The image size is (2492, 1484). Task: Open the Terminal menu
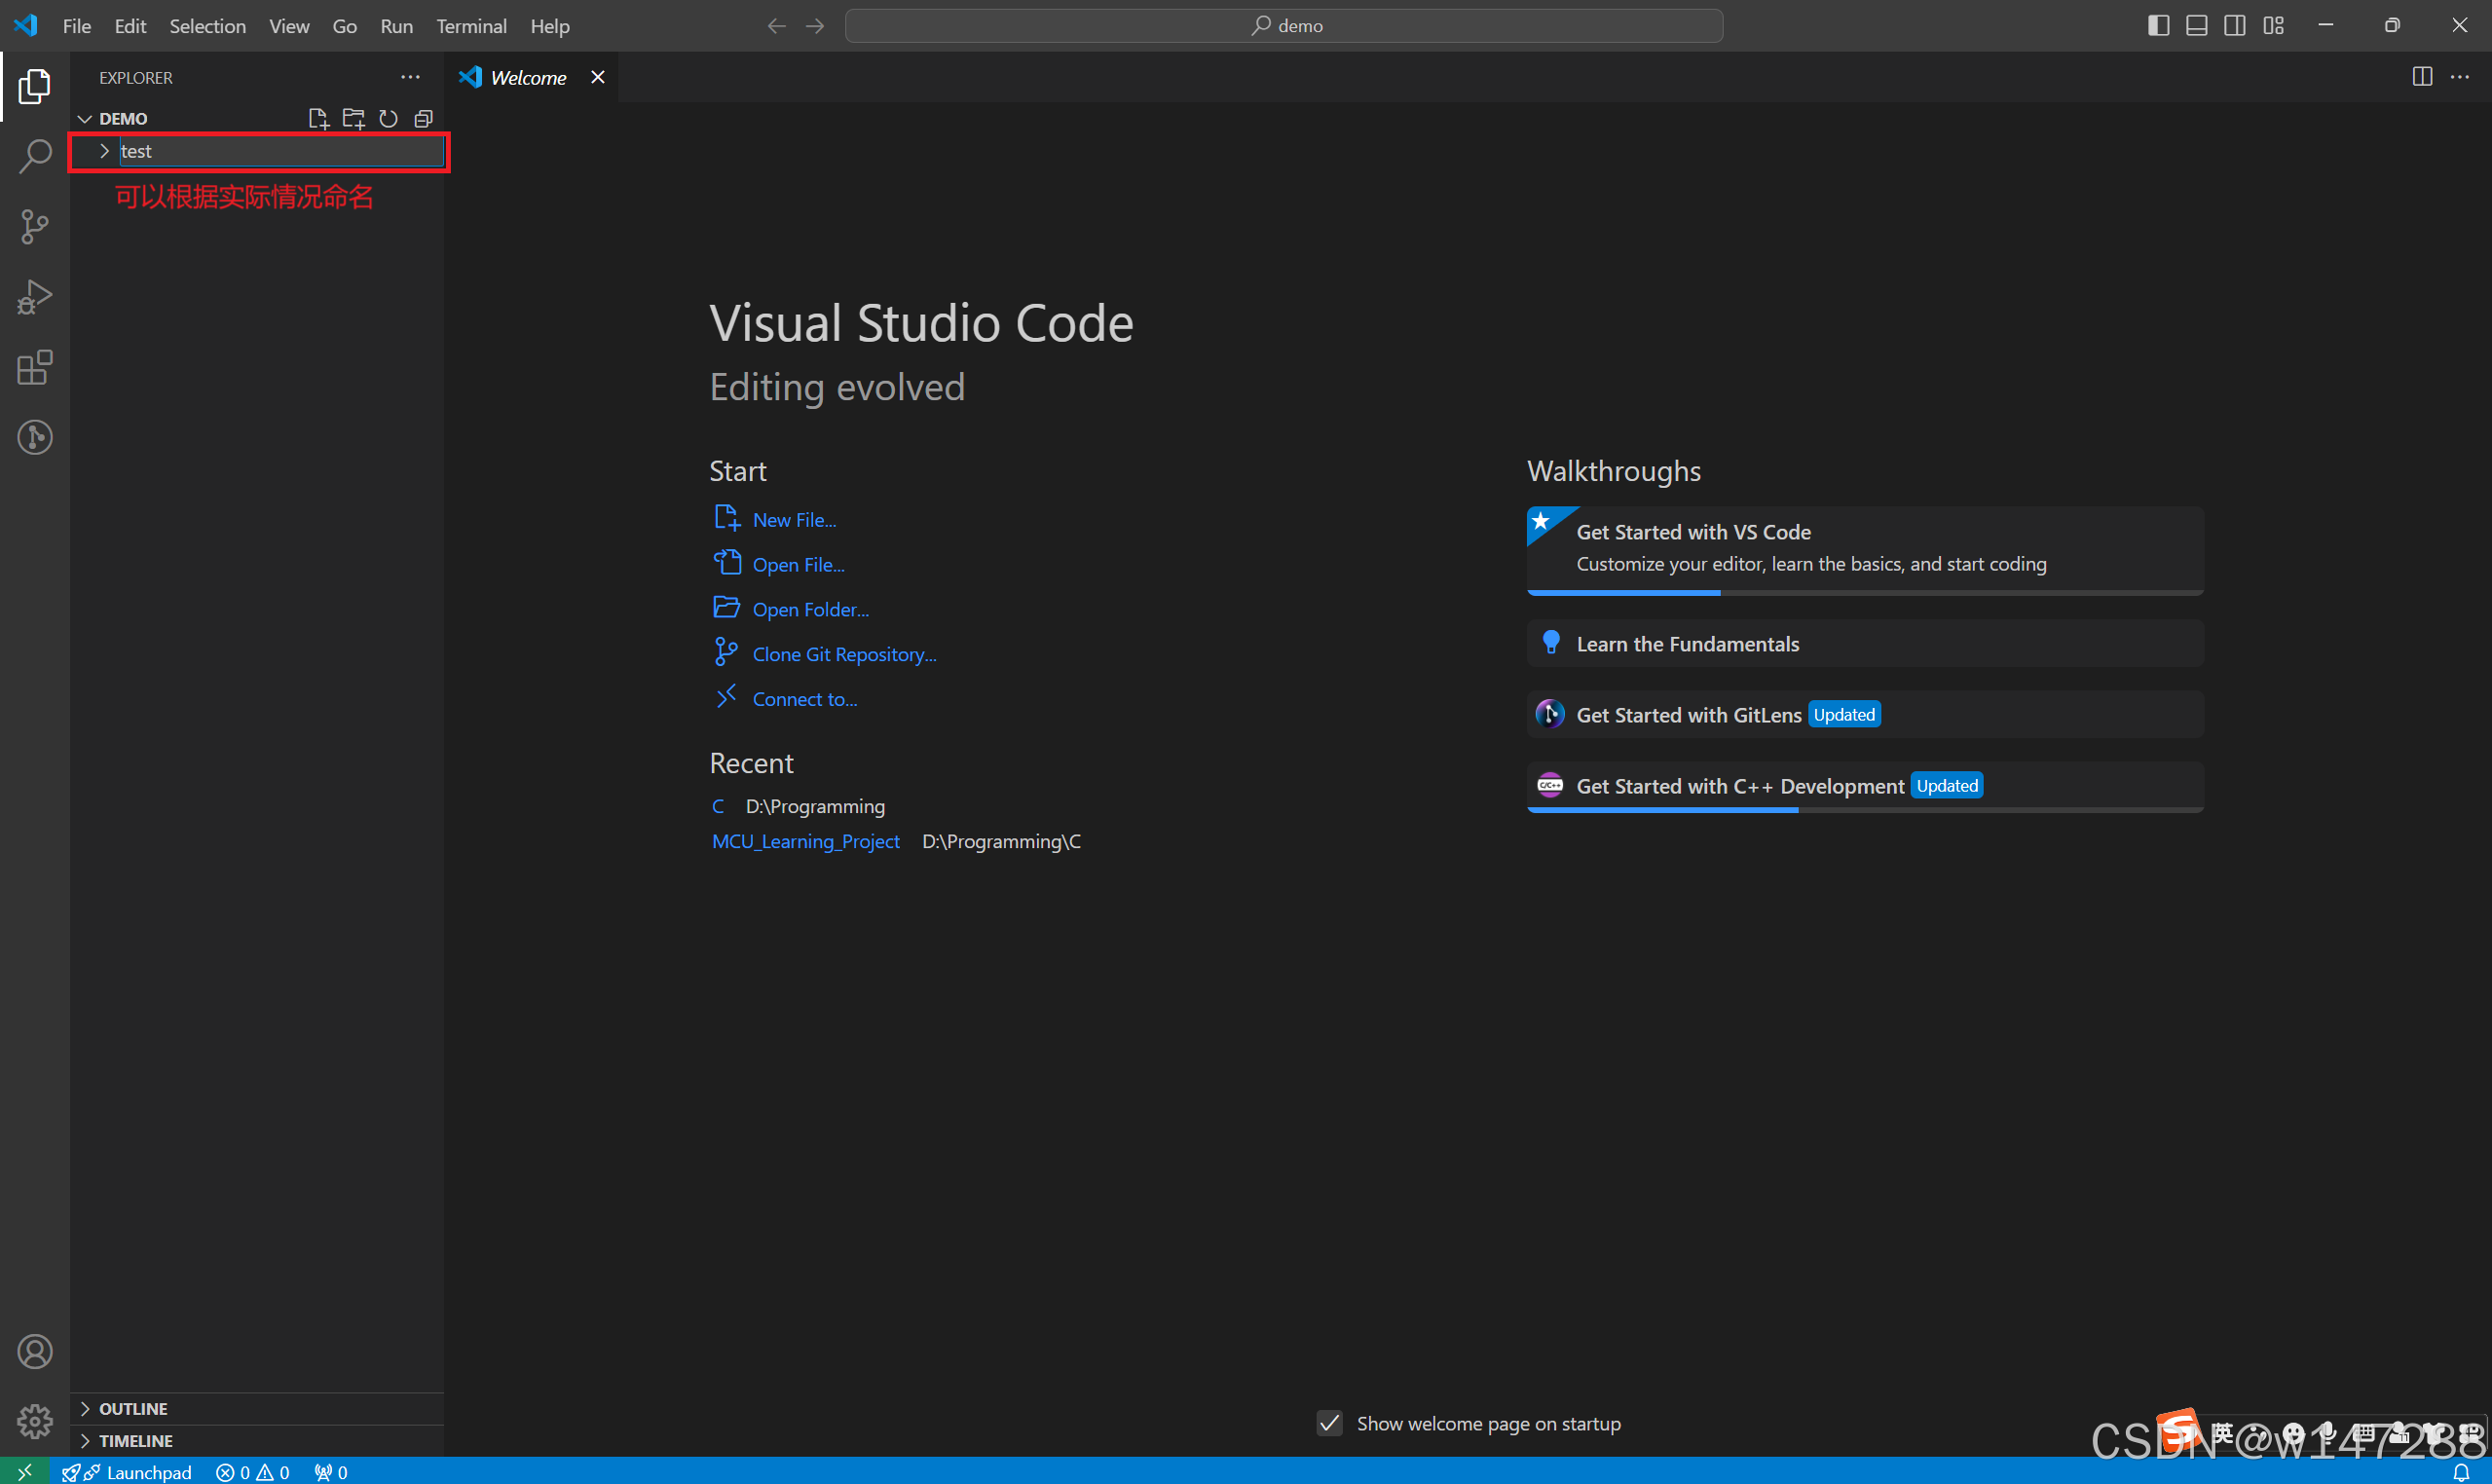(x=471, y=26)
